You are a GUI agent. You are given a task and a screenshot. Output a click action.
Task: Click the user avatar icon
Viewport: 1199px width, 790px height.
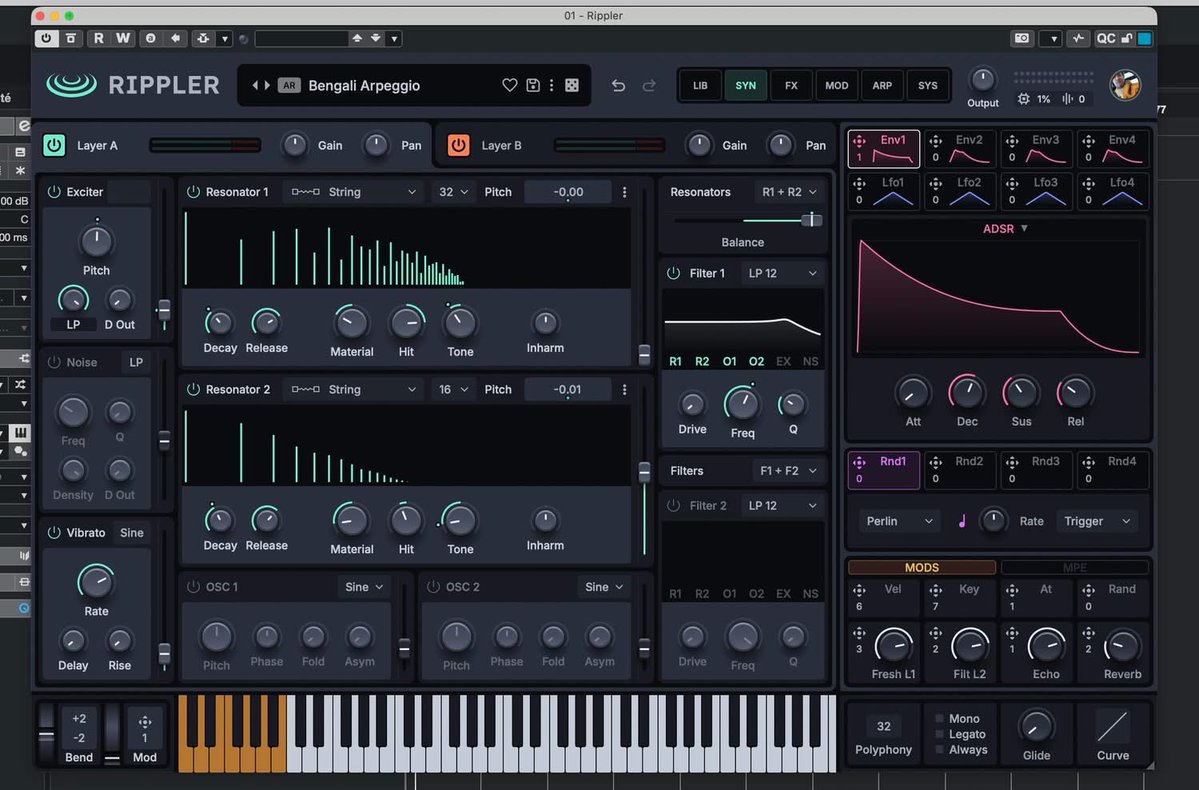(1126, 85)
